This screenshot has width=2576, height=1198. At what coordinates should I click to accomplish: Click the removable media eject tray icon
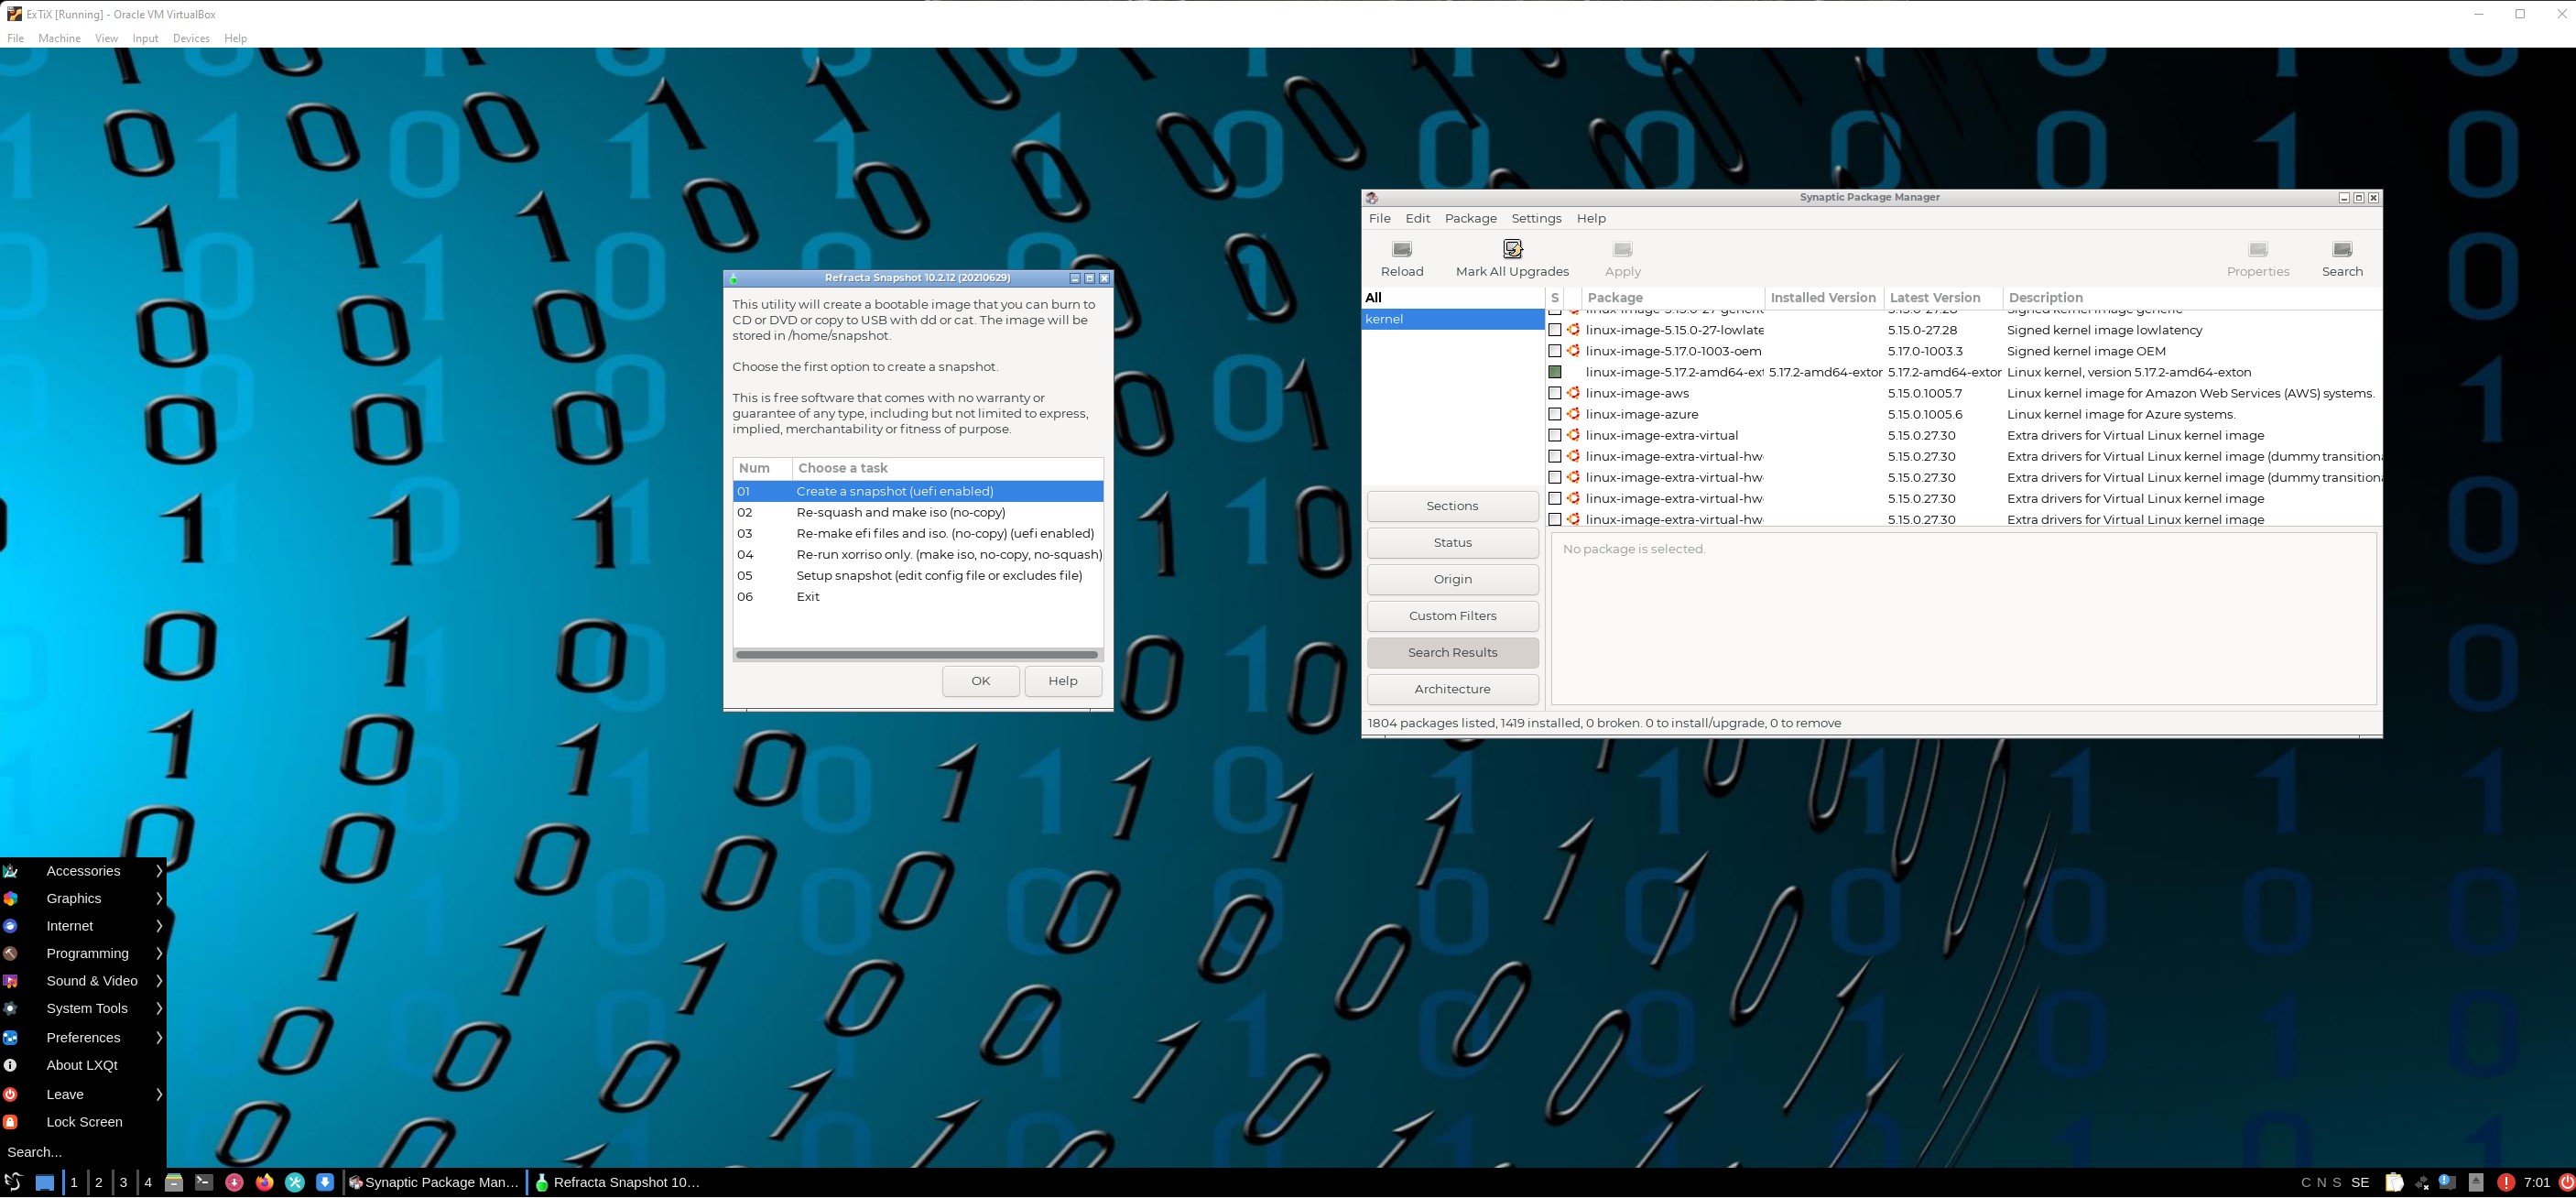click(x=2476, y=1182)
